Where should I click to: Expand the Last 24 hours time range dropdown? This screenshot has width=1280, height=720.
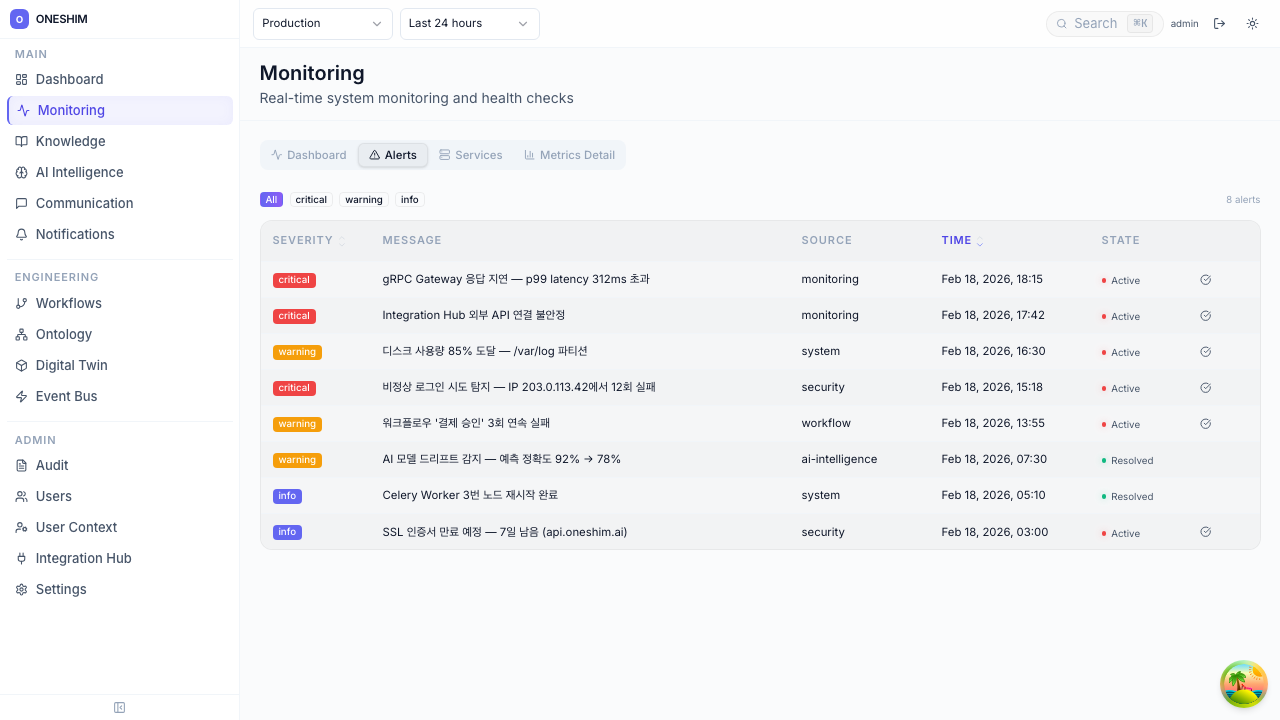(x=469, y=24)
